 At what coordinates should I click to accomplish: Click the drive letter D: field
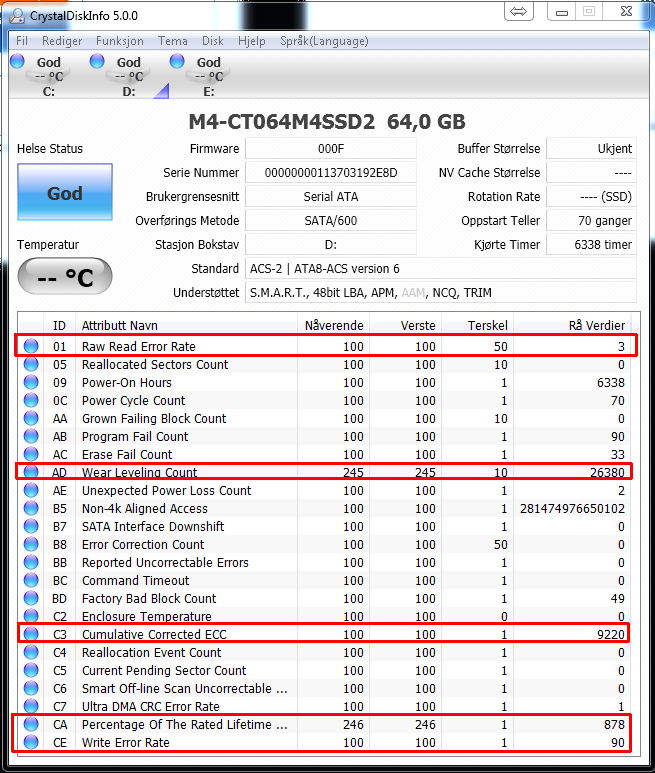pyautogui.click(x=331, y=245)
